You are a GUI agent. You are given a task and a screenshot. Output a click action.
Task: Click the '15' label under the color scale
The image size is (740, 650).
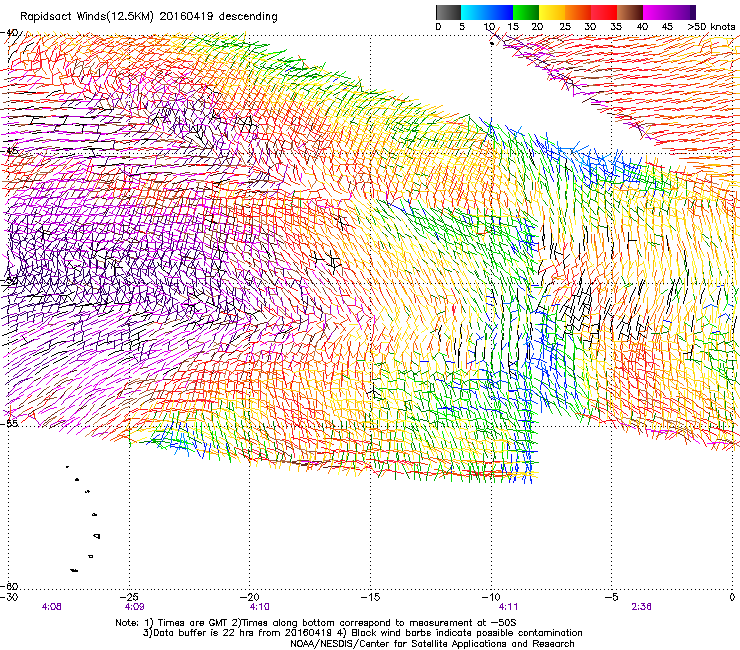coord(513,27)
